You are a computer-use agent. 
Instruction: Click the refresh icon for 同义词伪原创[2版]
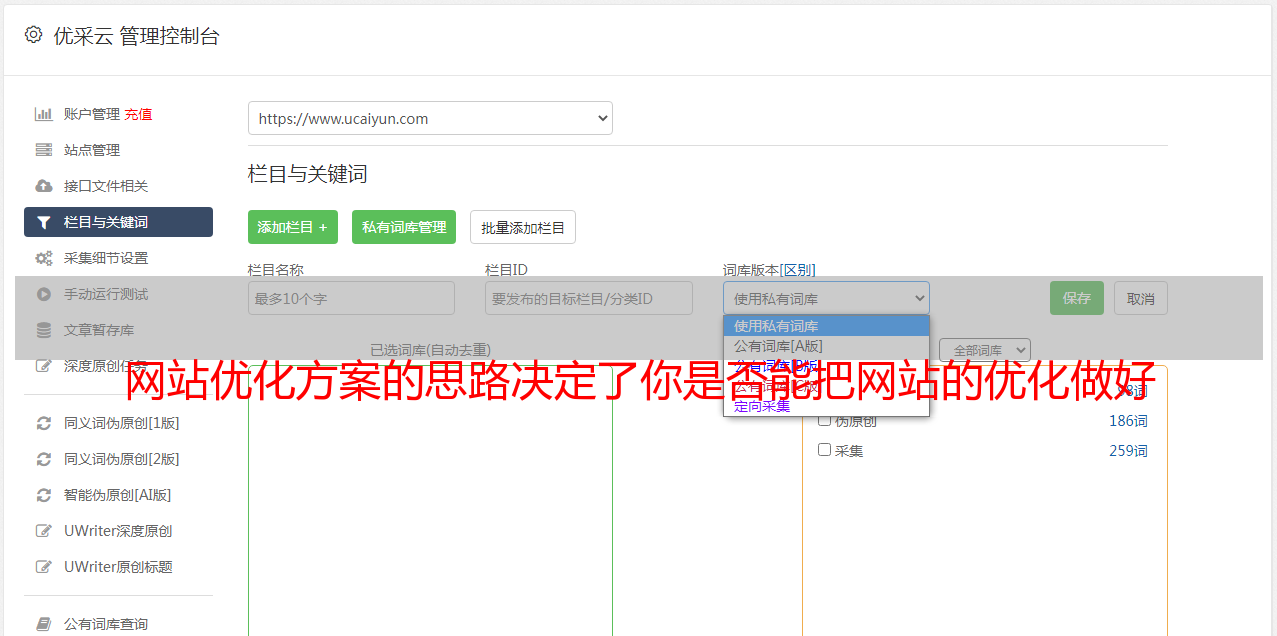[x=43, y=459]
